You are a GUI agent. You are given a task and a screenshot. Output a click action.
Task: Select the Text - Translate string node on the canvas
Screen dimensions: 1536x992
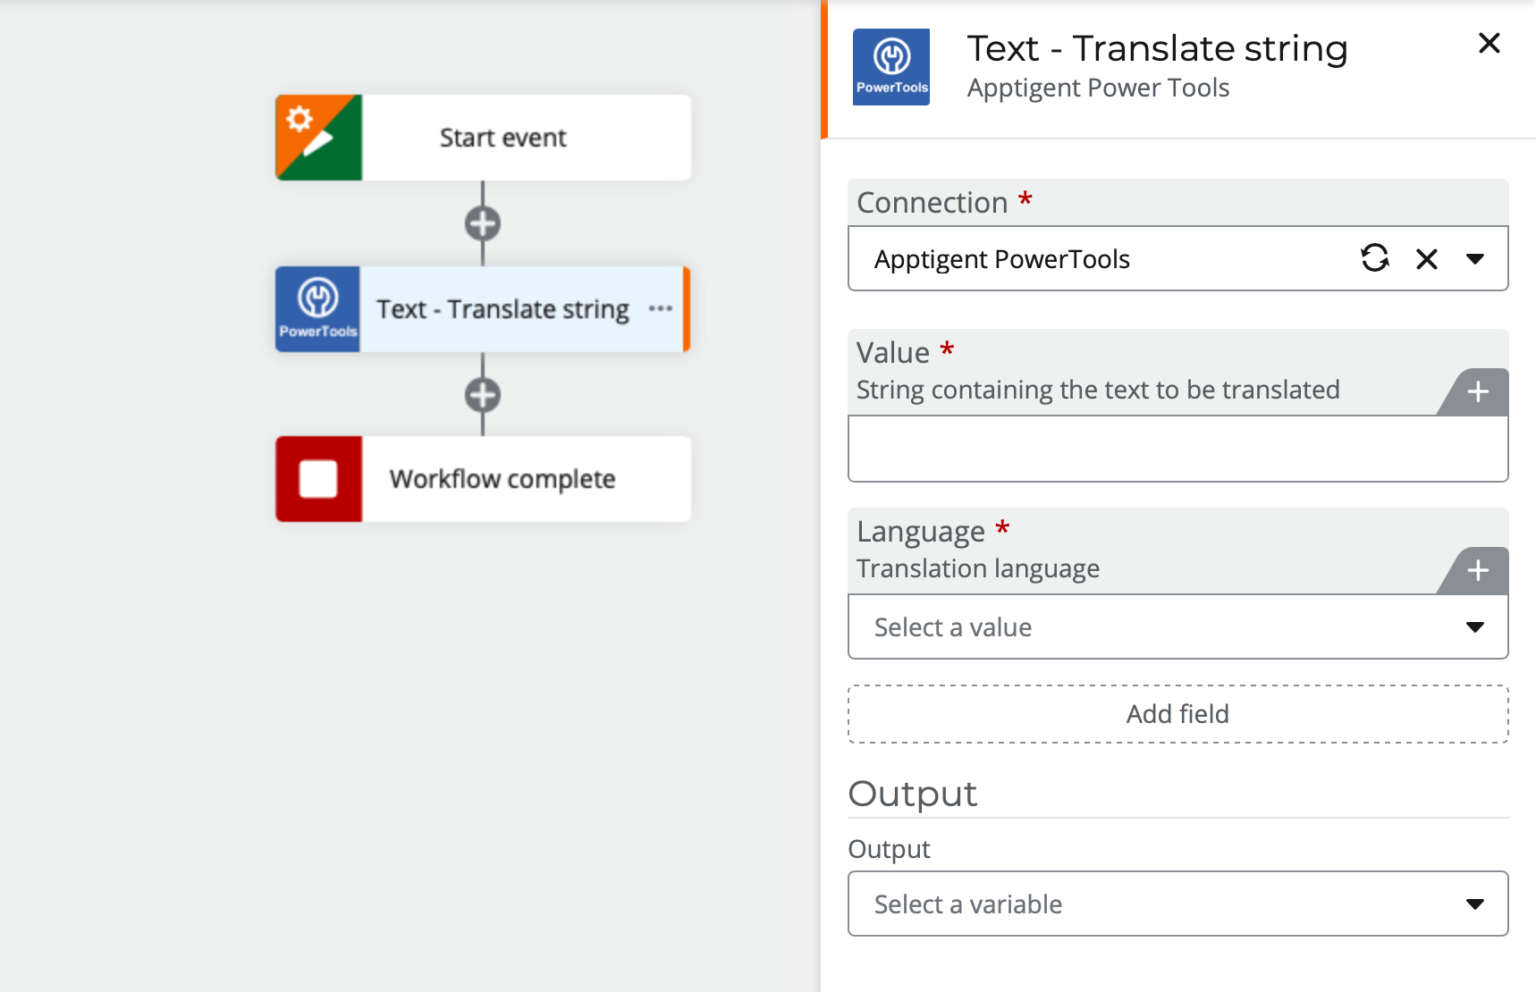coord(500,309)
